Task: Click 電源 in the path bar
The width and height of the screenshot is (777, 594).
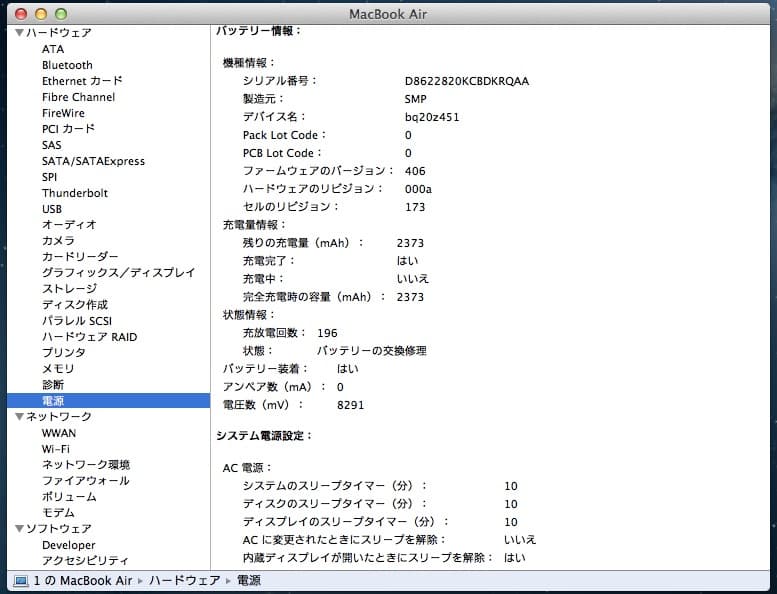Action: tap(249, 581)
